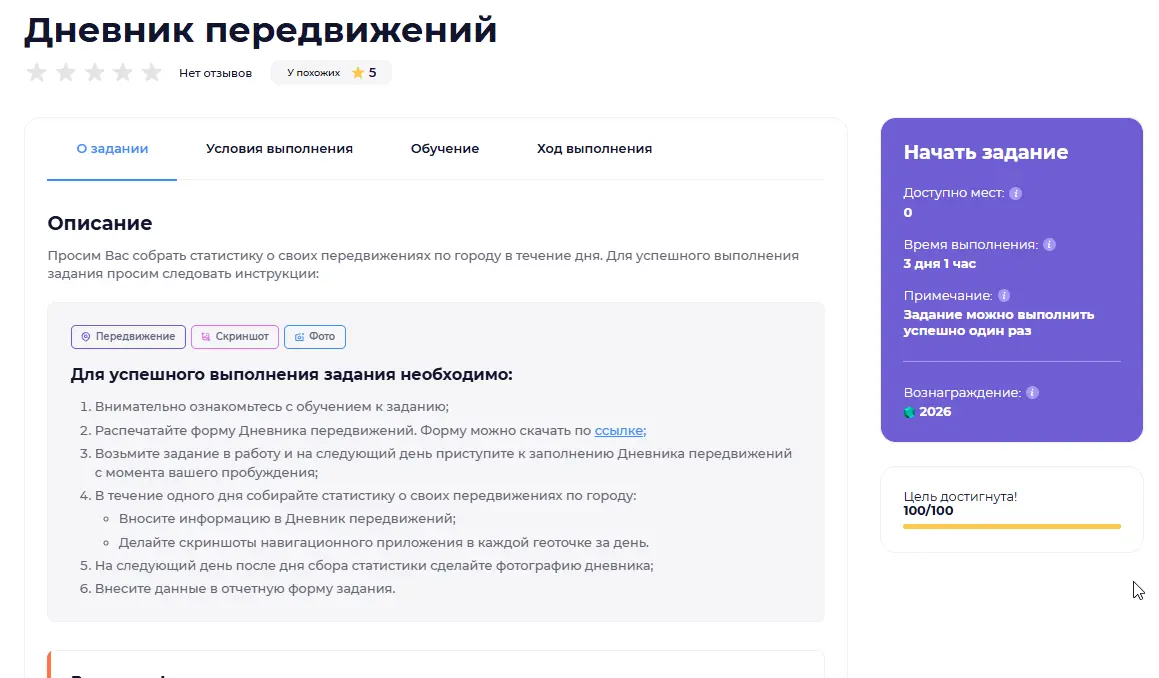Screen dimensions: 1159x678
Task: Click the info icon next to Время выполнения
Action: click(1049, 245)
